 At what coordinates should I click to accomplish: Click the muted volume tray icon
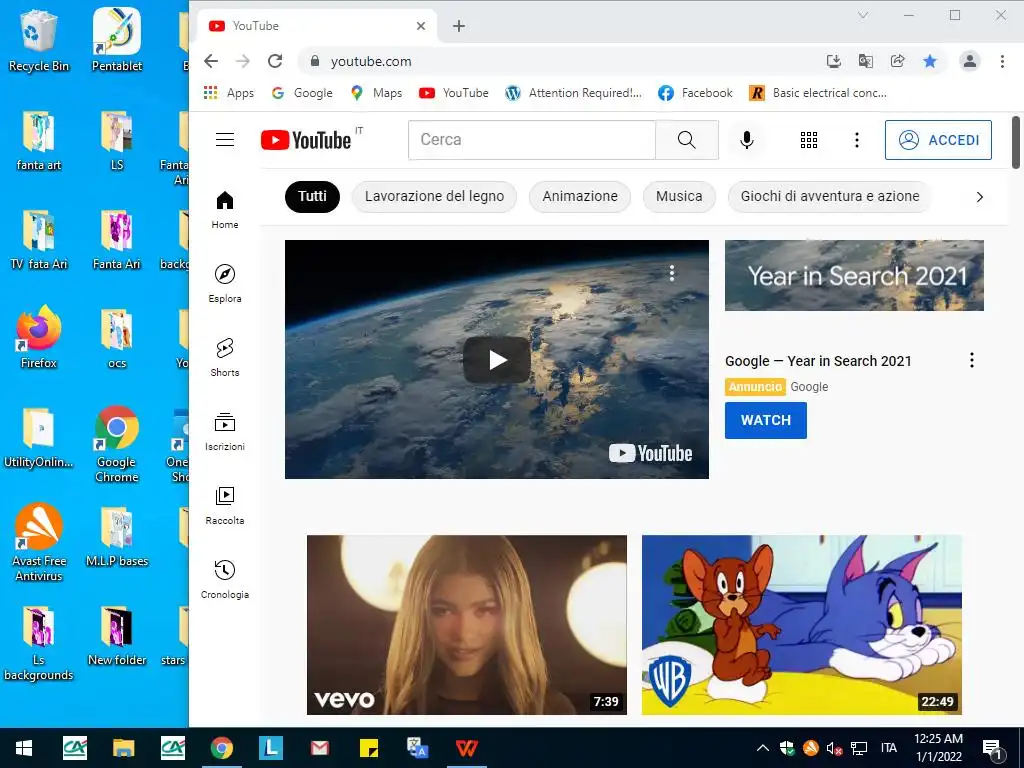834,748
